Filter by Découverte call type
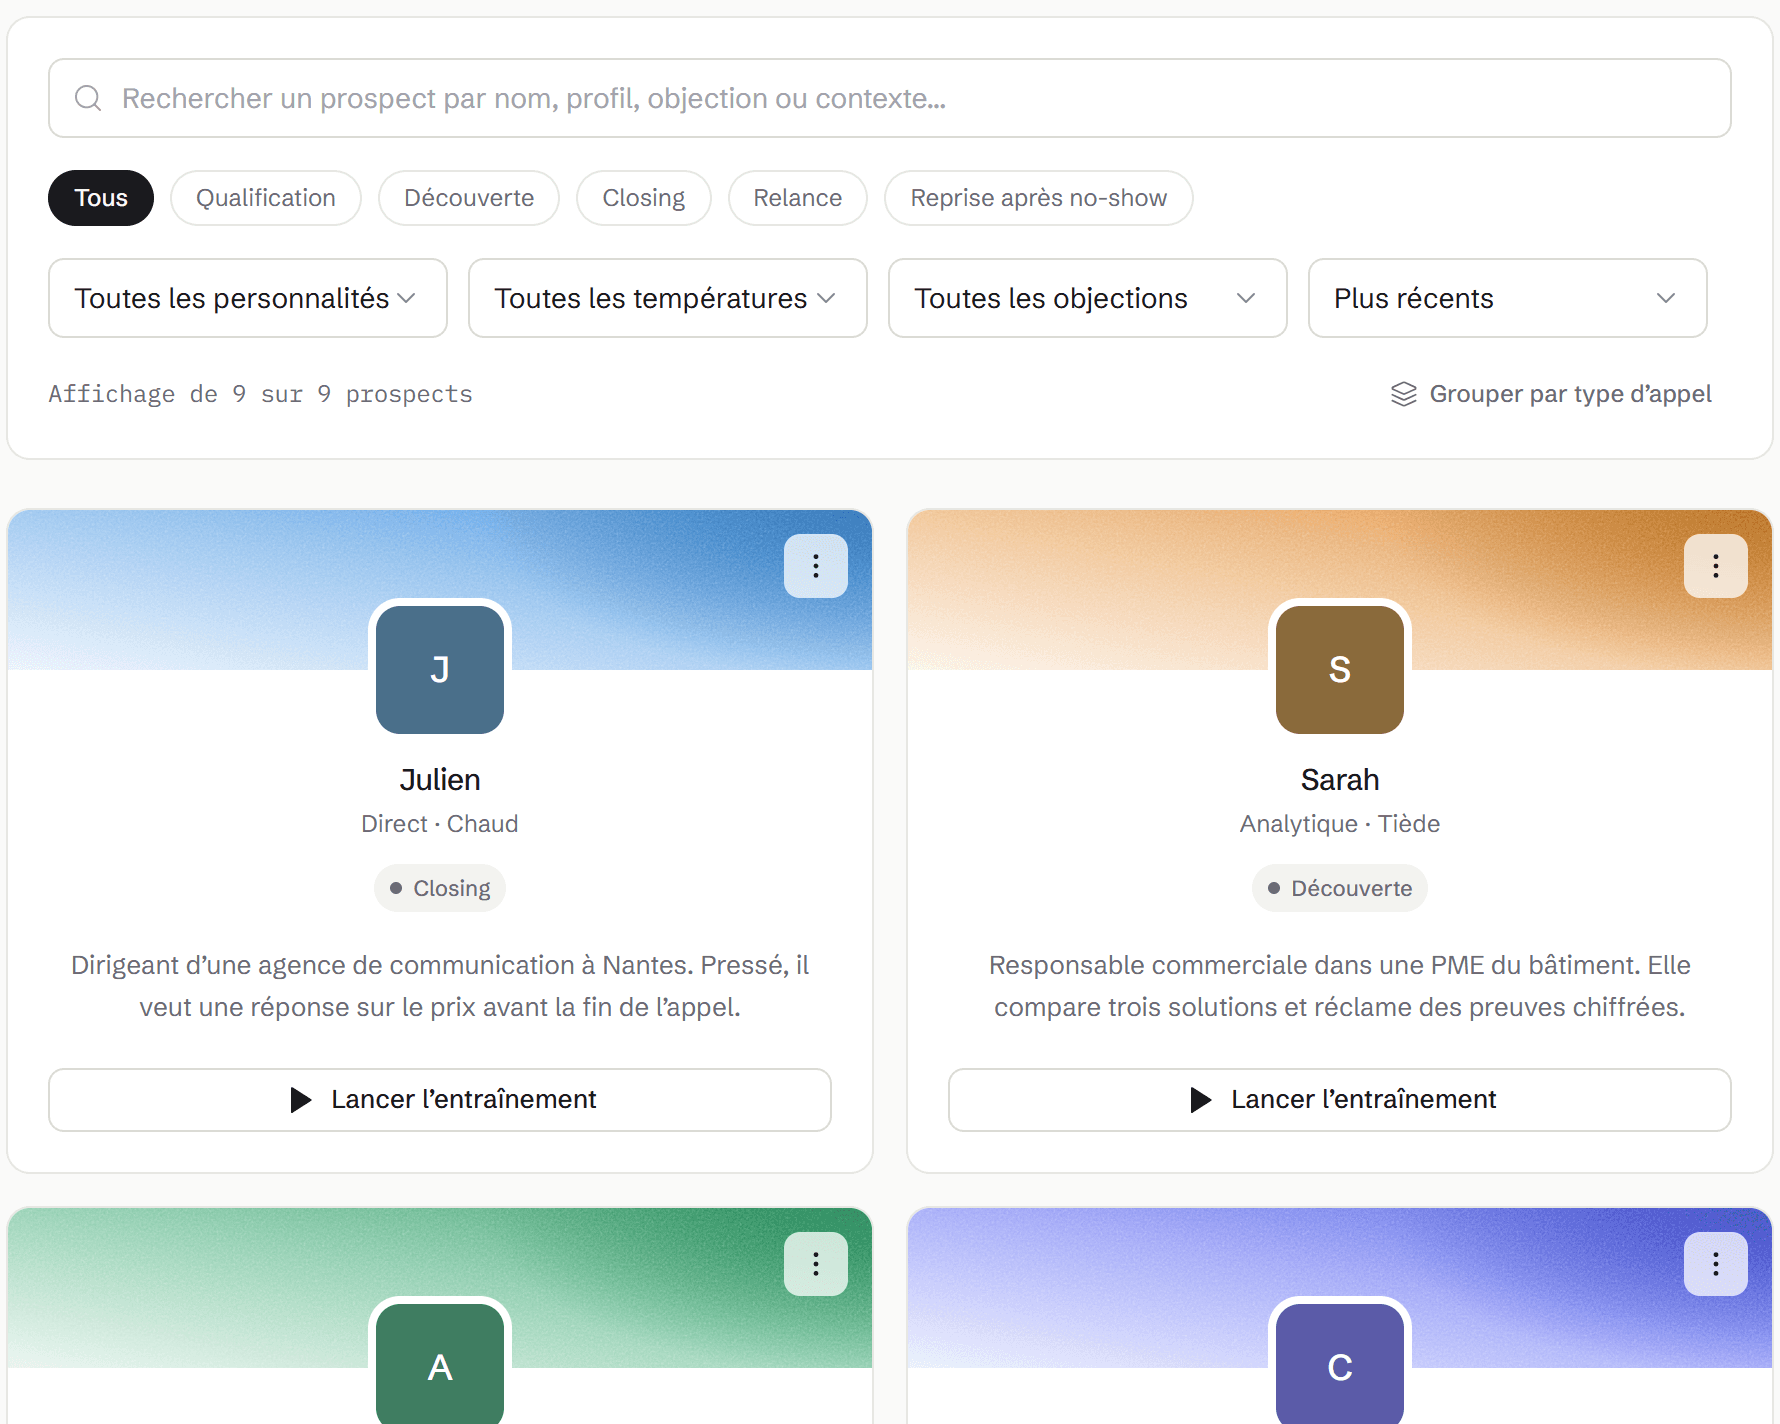Image resolution: width=1780 pixels, height=1424 pixels. coord(469,198)
